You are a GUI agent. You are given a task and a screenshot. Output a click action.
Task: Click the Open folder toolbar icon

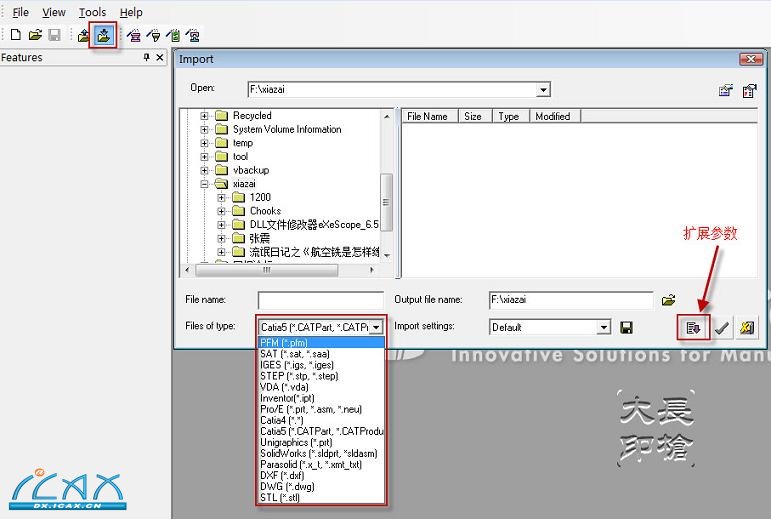35,35
